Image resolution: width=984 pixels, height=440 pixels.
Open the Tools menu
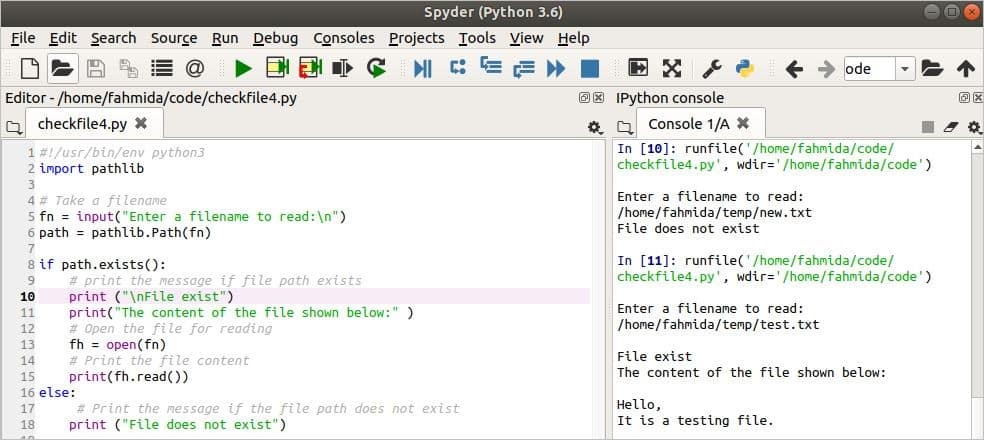click(477, 38)
